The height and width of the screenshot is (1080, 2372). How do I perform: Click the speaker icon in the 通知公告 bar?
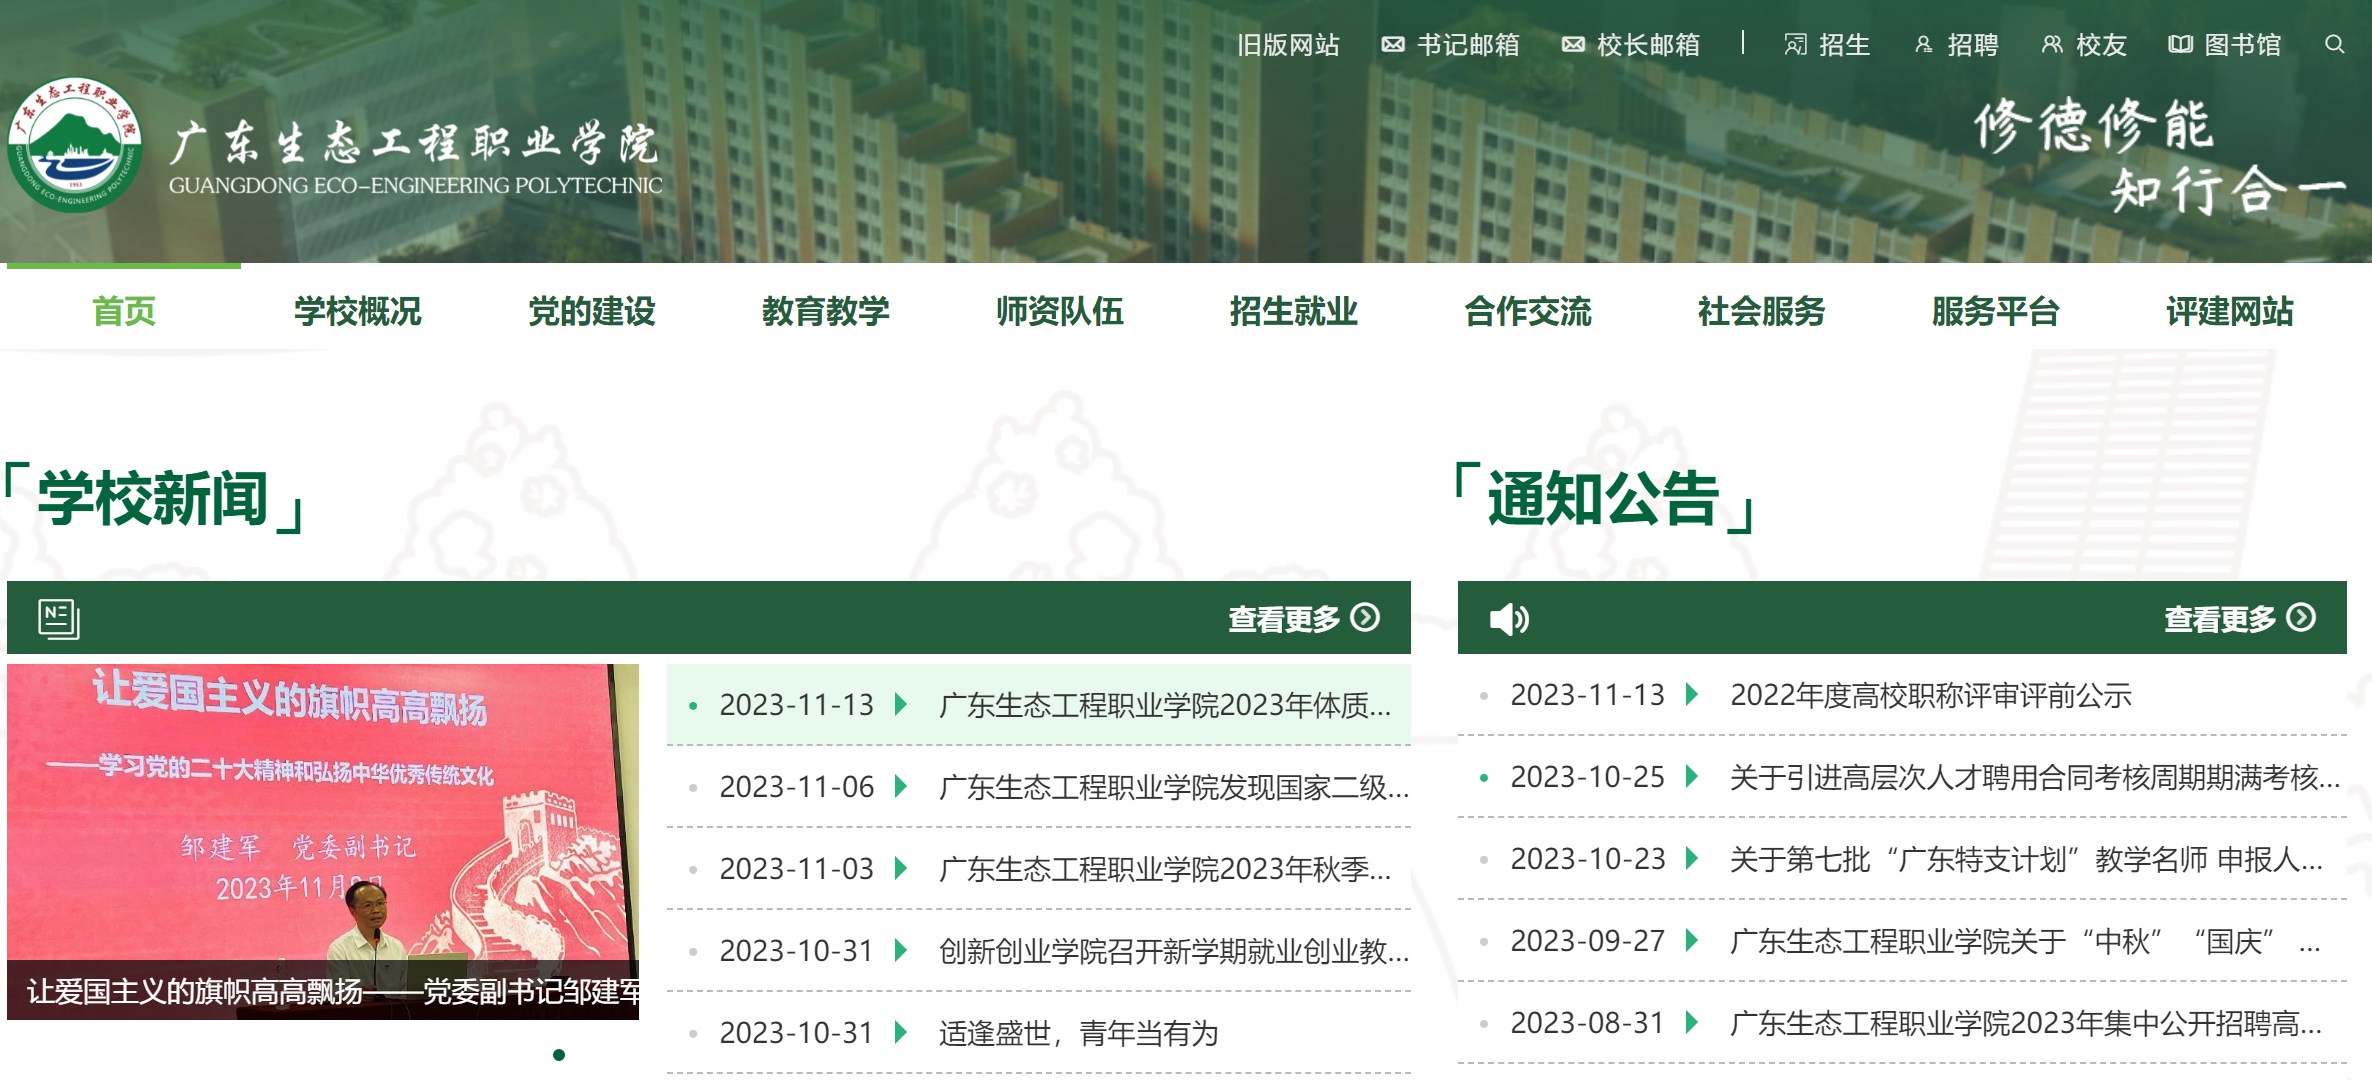1509,619
